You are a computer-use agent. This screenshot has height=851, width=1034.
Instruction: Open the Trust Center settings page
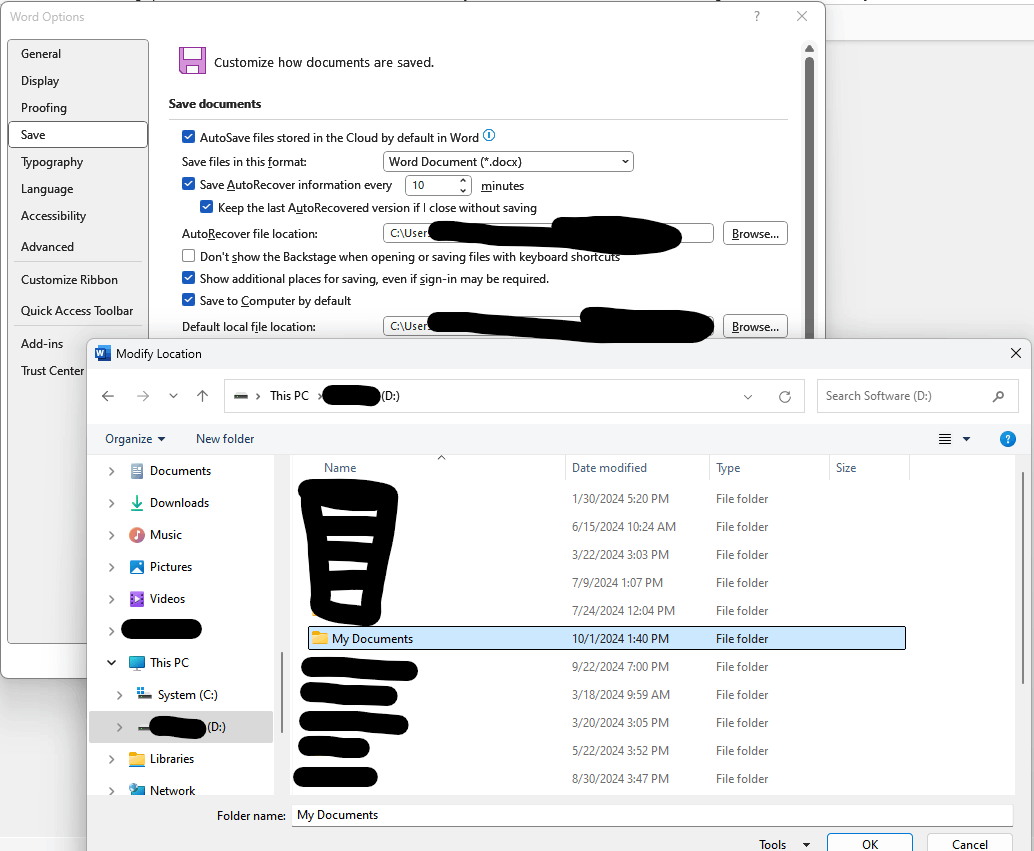point(51,370)
